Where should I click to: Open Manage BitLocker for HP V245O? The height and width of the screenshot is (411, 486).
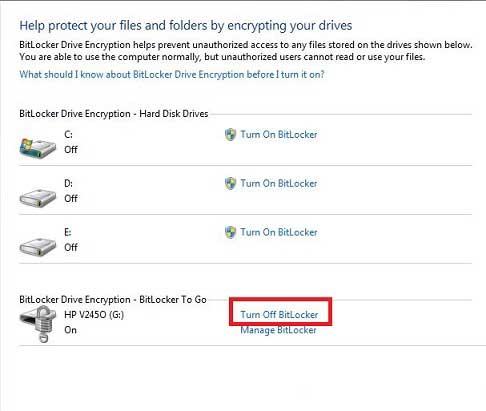click(278, 330)
